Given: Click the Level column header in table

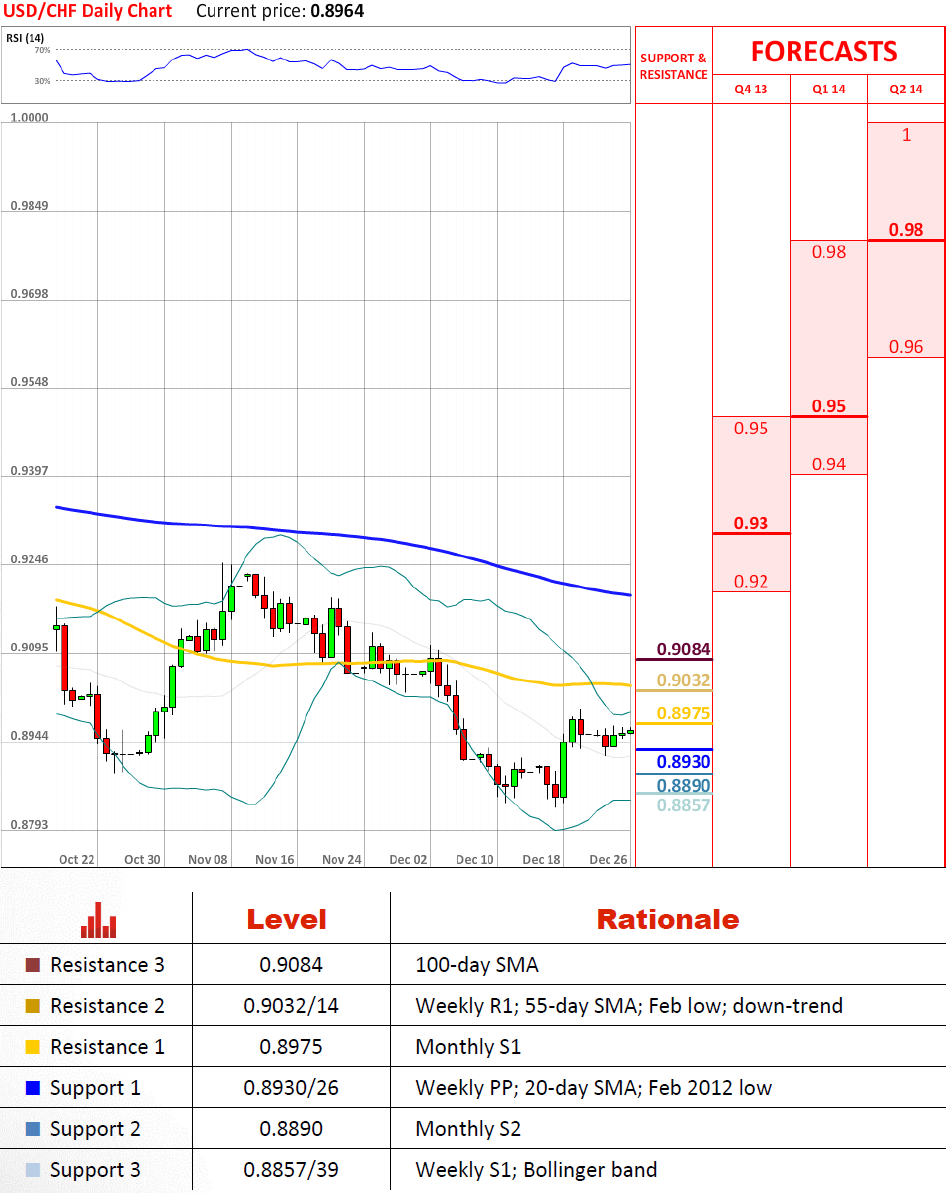Looking at the screenshot, I should pos(286,920).
